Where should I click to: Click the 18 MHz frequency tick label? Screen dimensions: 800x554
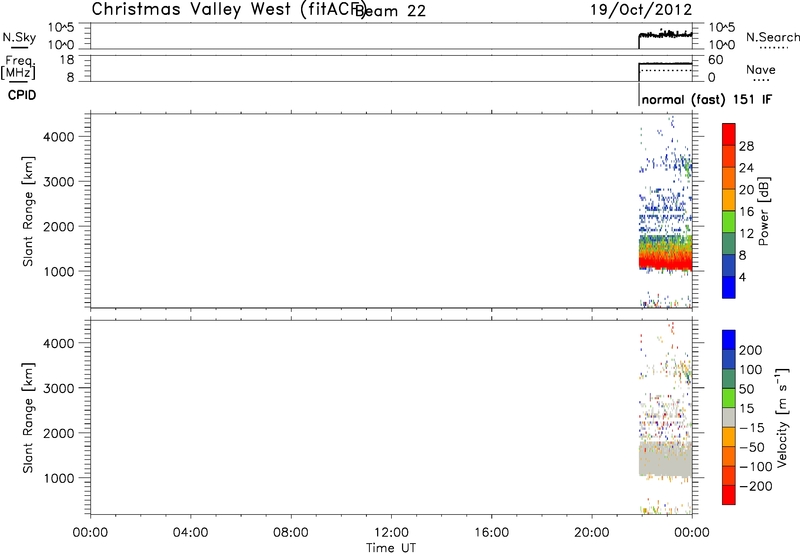click(67, 60)
